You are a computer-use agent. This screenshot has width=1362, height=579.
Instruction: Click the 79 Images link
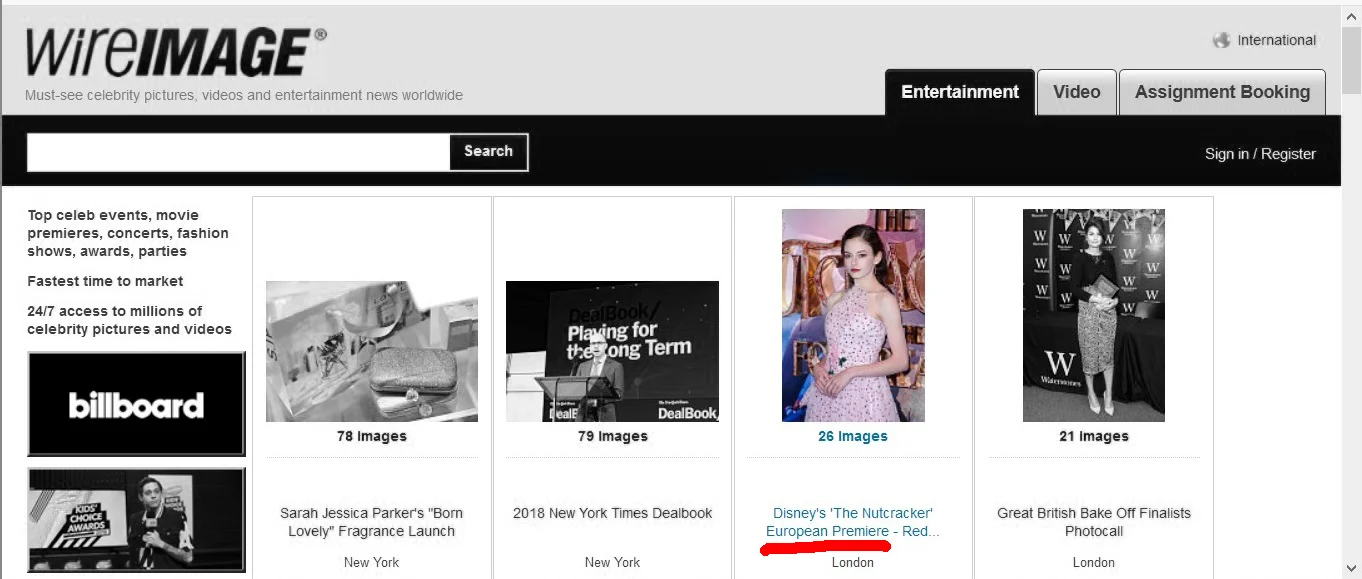pyautogui.click(x=613, y=436)
